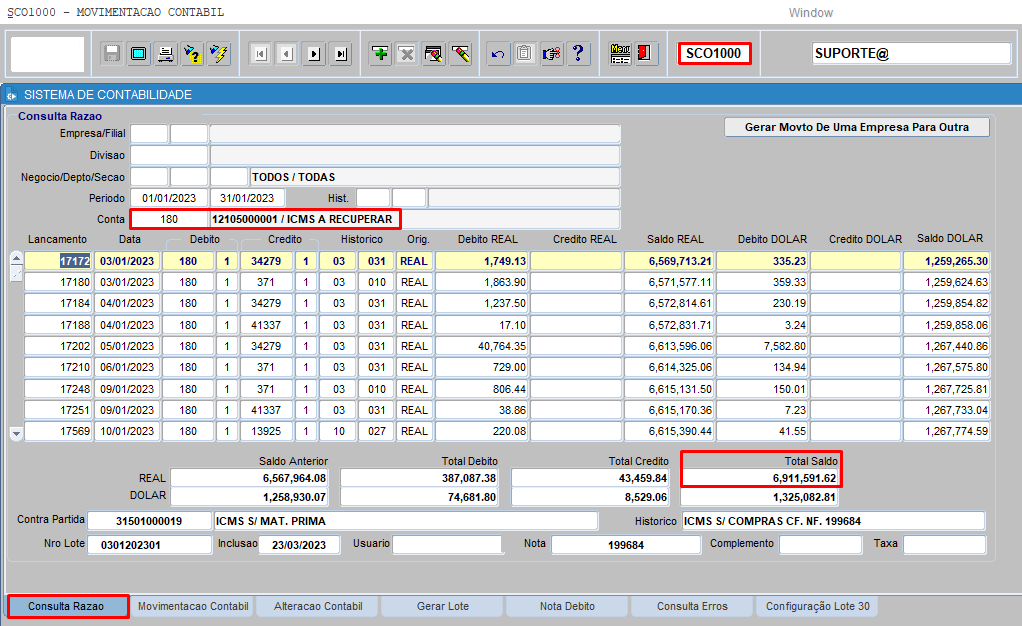Click the SUPORTE@ user field
Image resolution: width=1022 pixels, height=626 pixels.
click(911, 53)
